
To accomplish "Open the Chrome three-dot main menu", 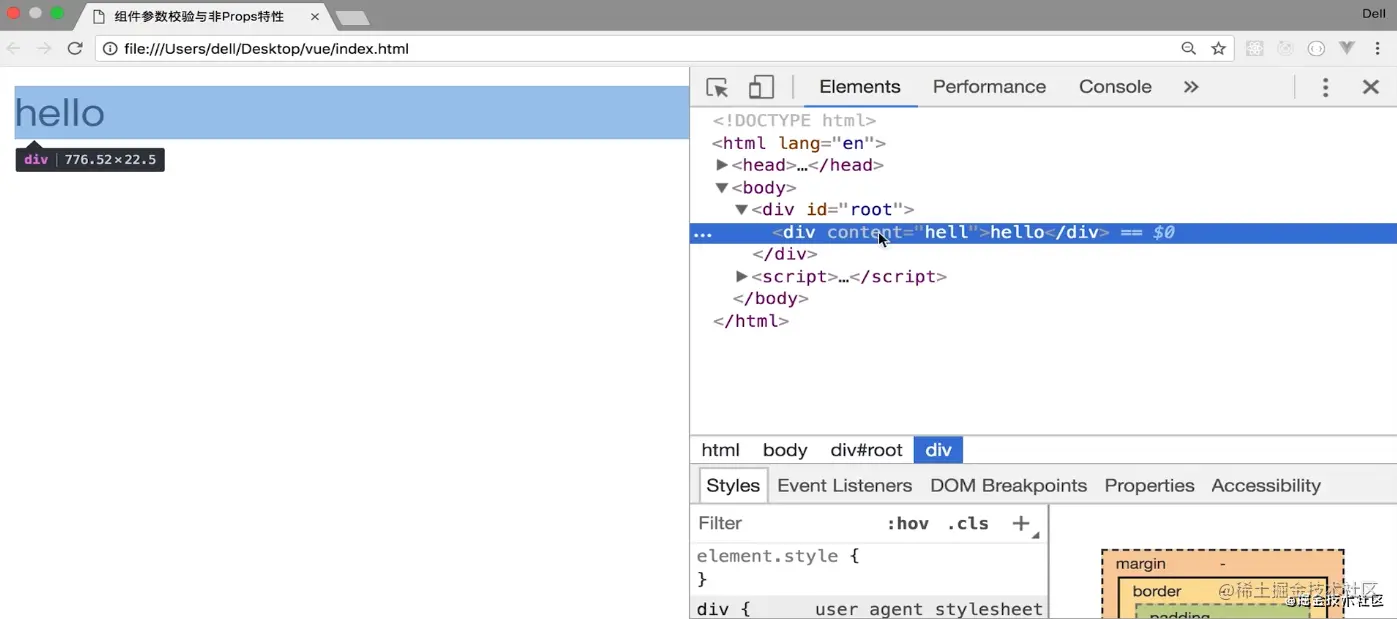I will [1377, 48].
